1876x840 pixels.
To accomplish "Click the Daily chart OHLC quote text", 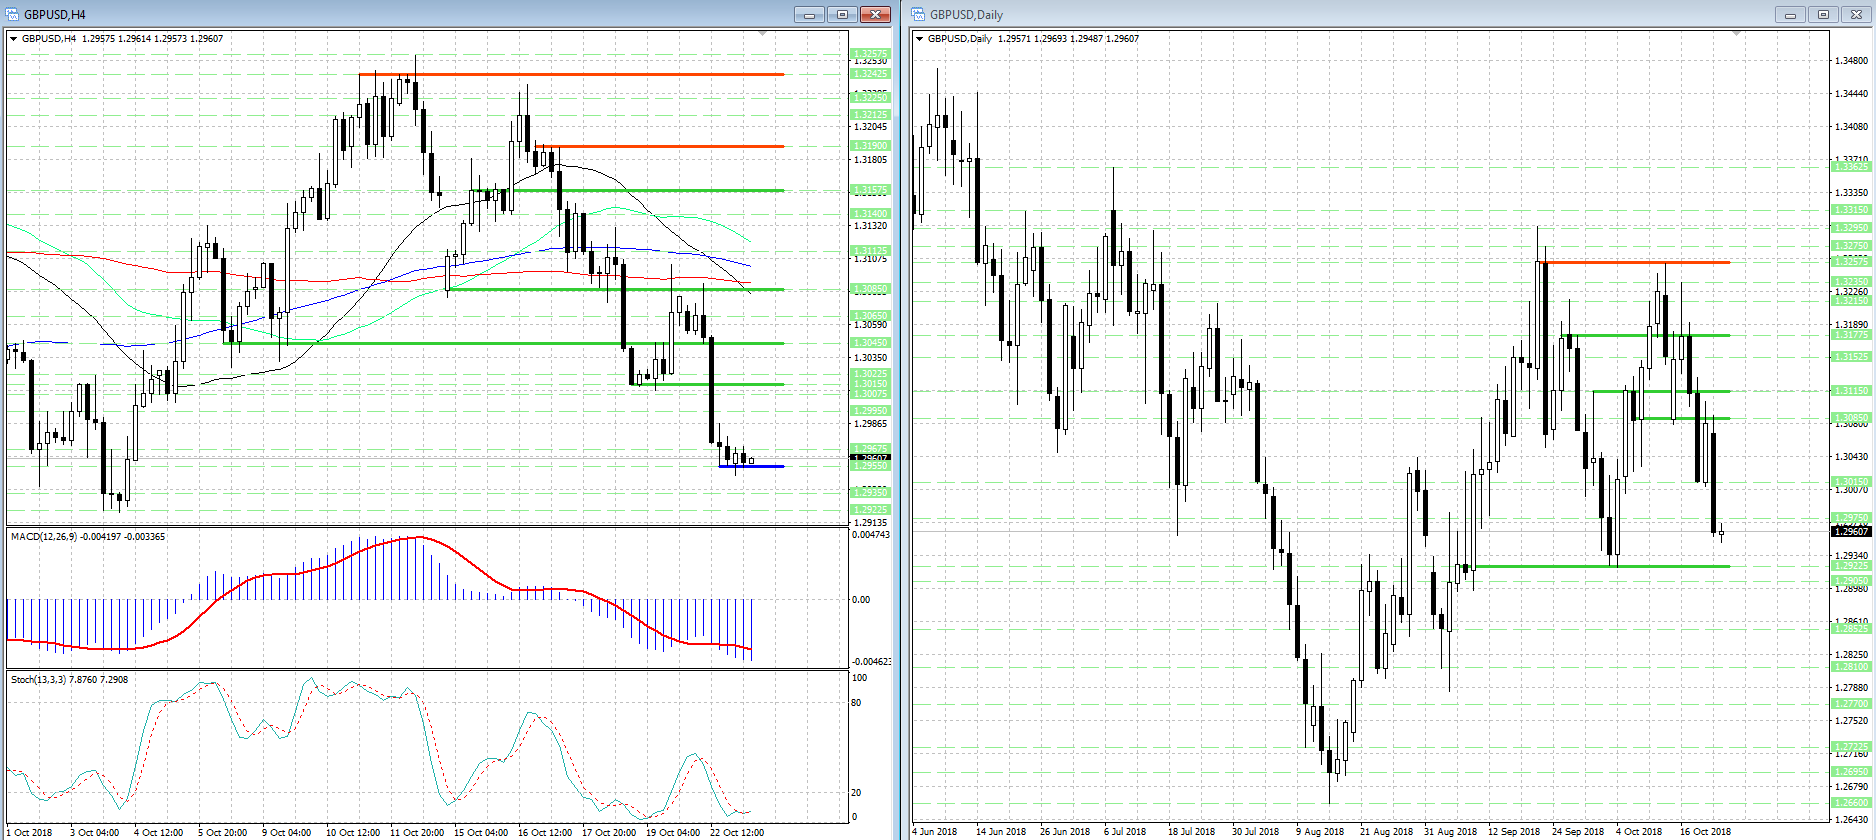I will click(1068, 39).
